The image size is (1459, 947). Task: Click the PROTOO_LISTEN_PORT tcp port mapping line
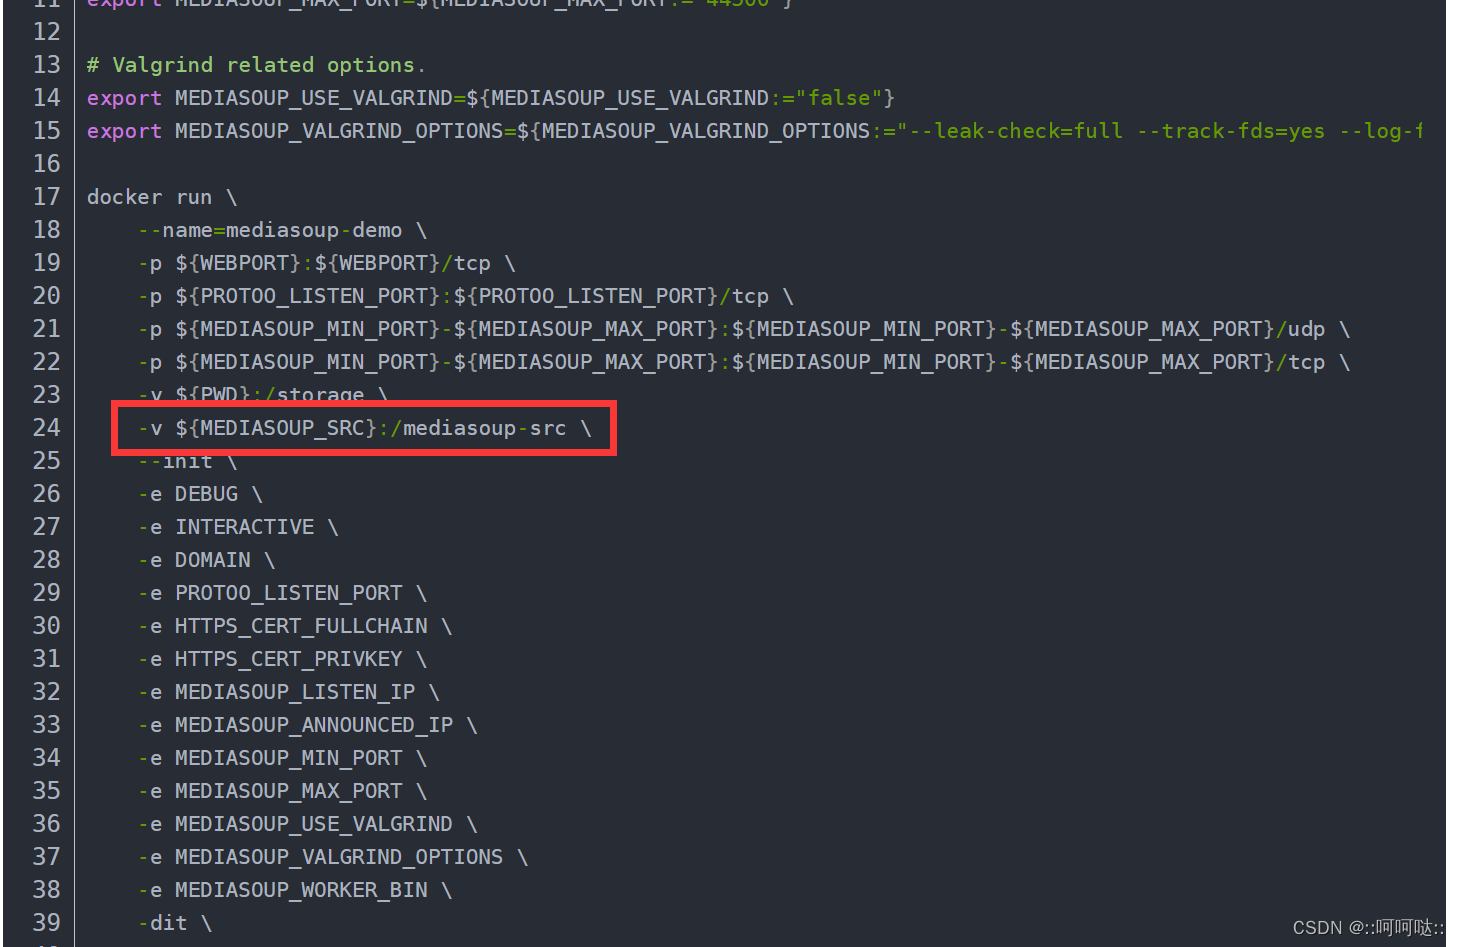pyautogui.click(x=466, y=296)
